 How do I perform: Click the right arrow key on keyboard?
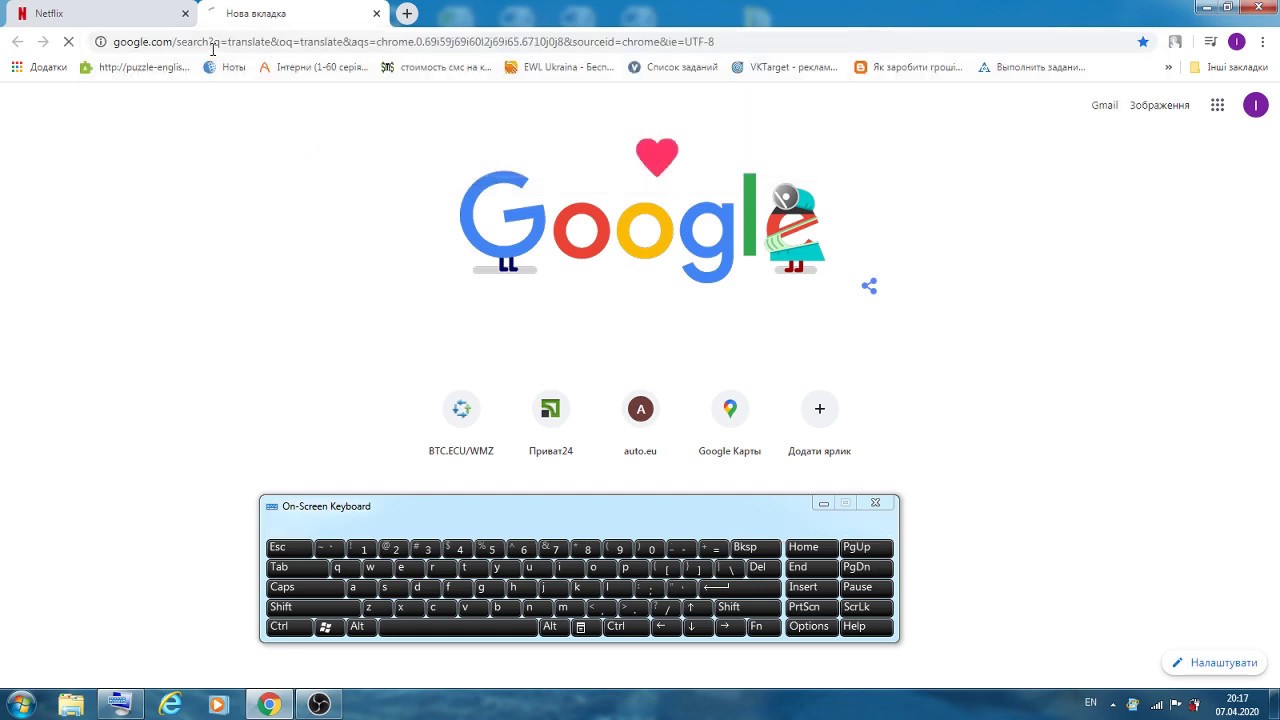(728, 627)
